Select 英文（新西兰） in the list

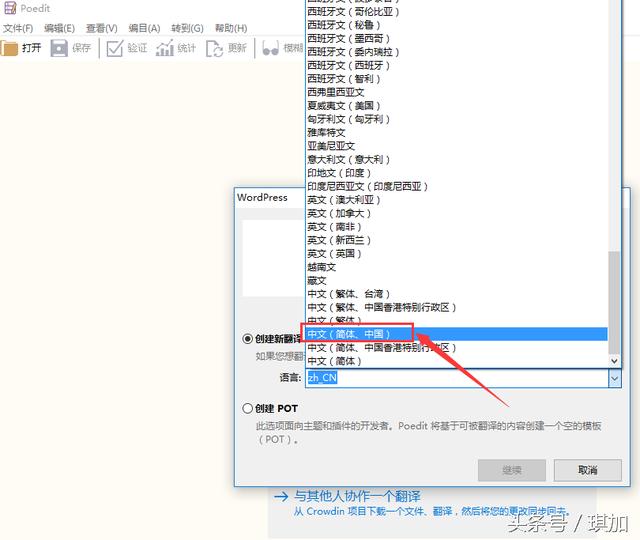pyautogui.click(x=457, y=240)
